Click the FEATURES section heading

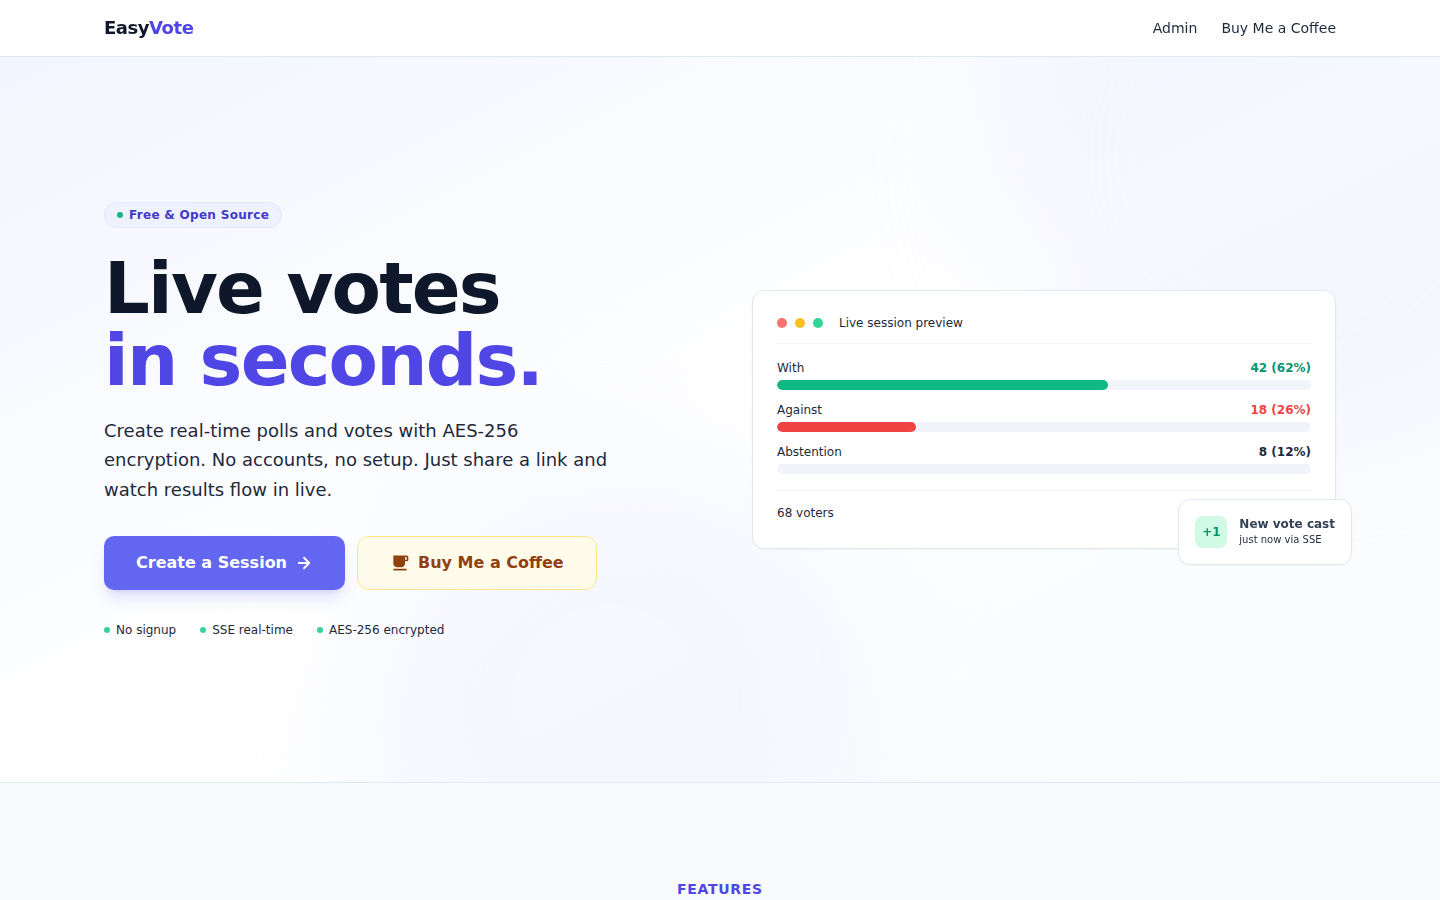point(720,889)
